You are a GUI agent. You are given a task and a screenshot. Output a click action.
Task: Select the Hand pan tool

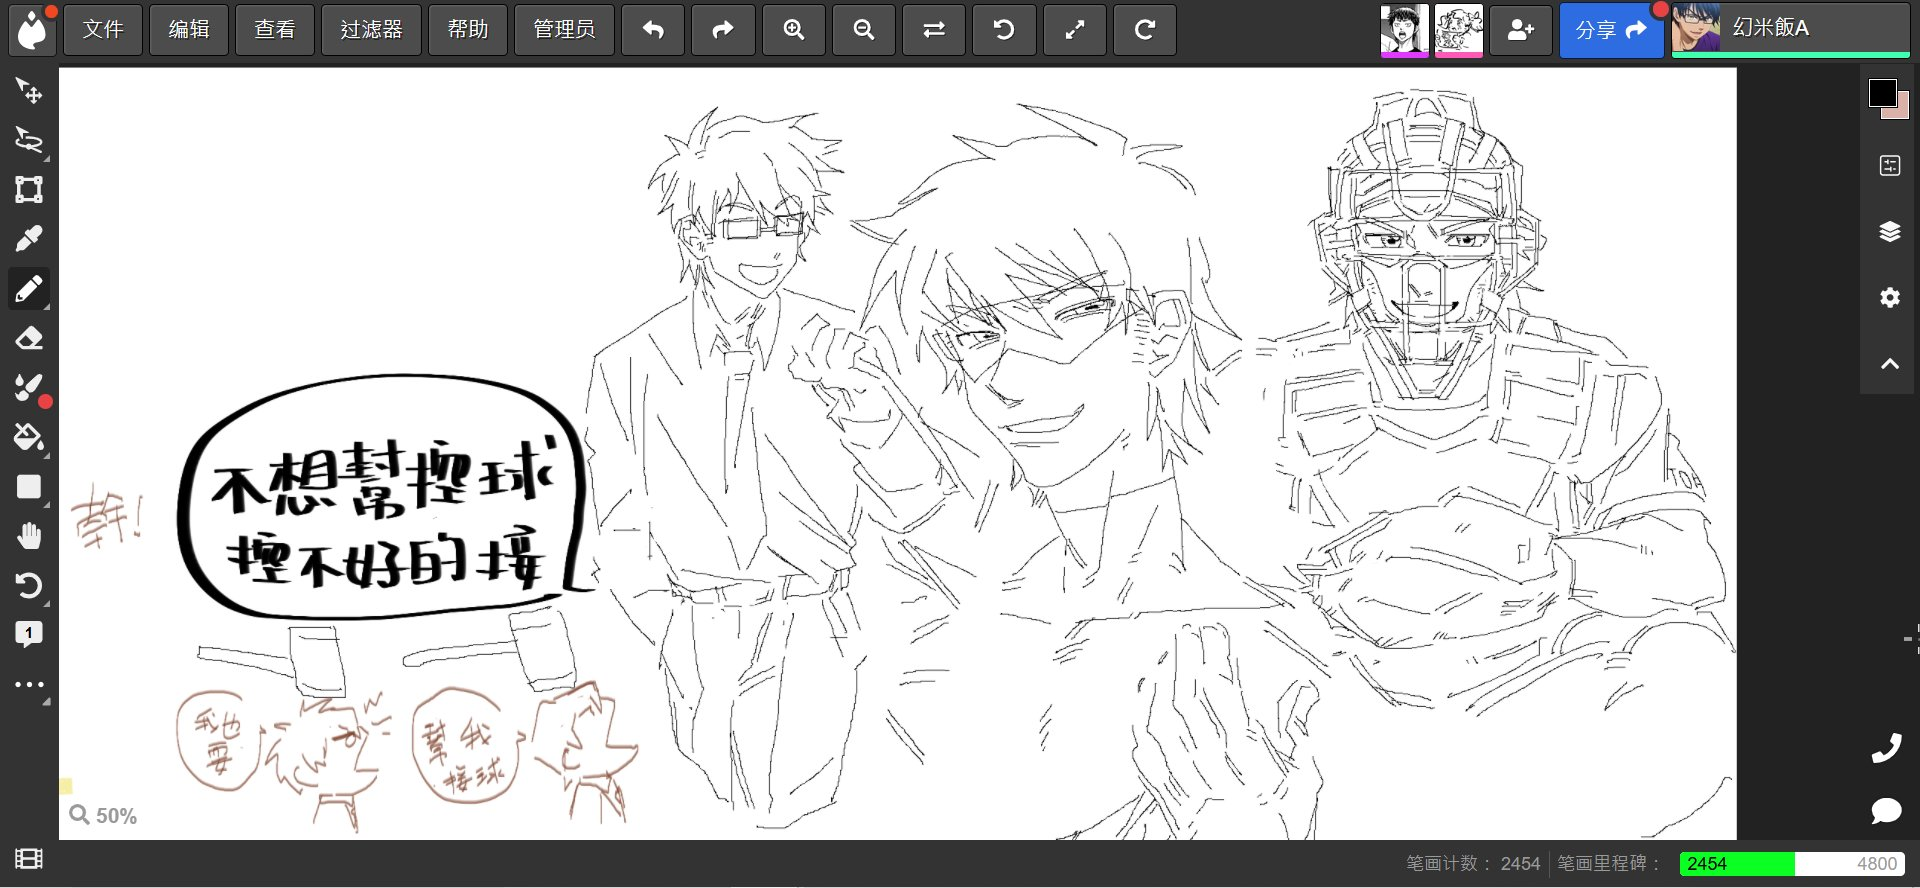pos(29,536)
